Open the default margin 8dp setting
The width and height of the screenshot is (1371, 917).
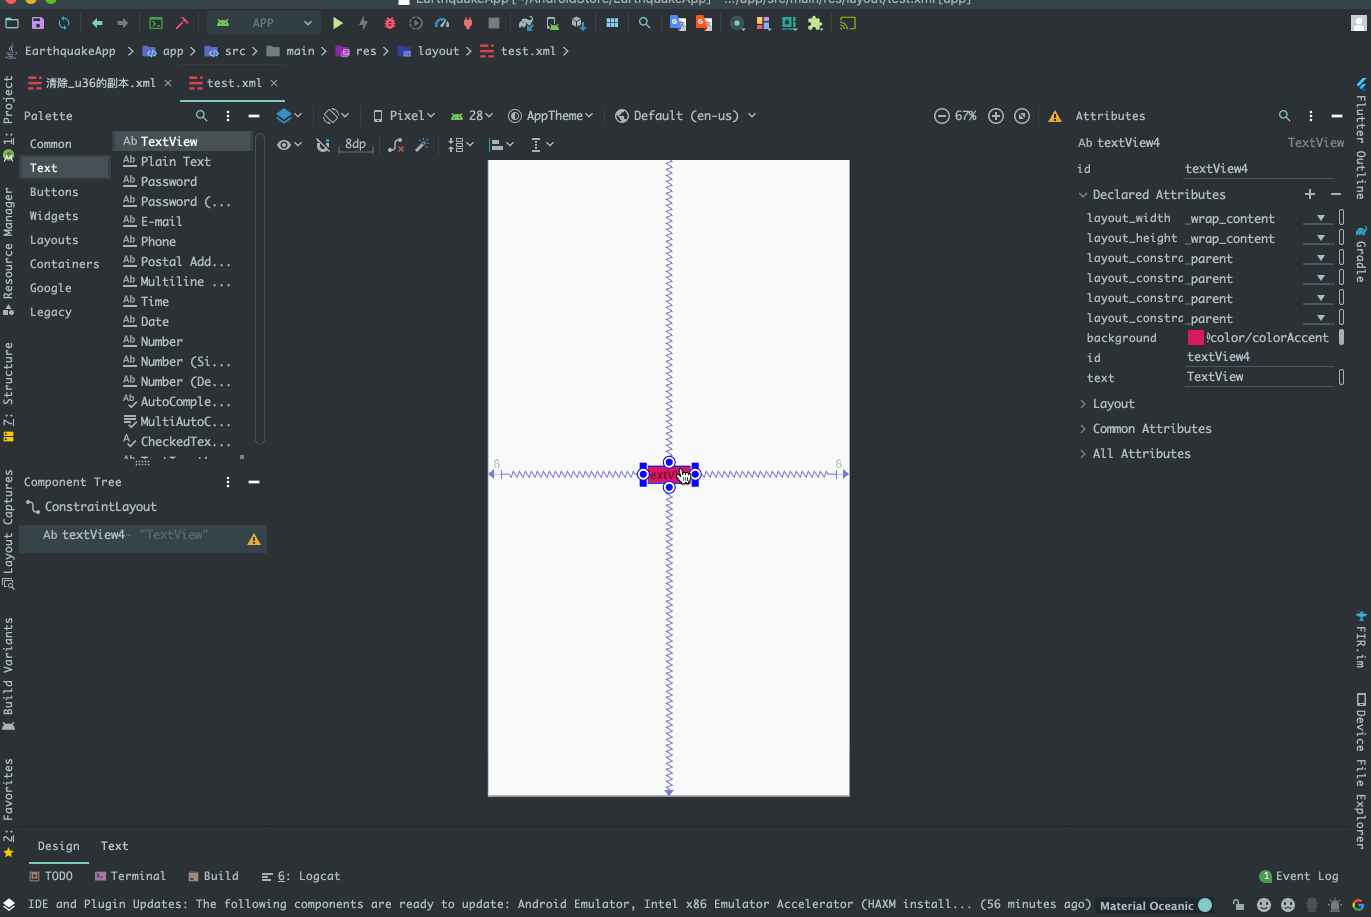click(x=355, y=145)
